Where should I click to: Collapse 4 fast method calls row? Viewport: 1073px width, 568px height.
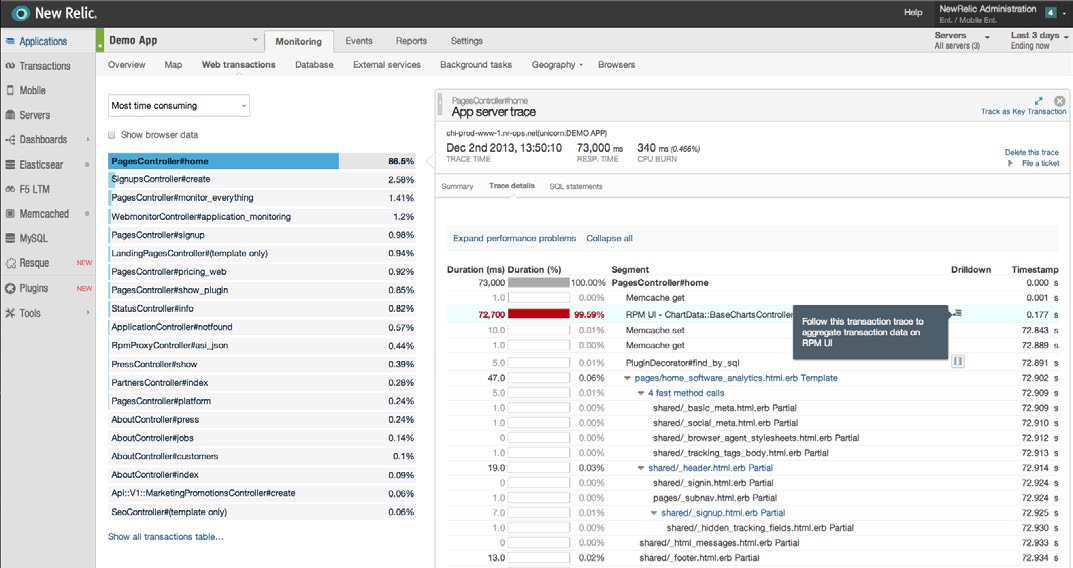pyautogui.click(x=641, y=393)
